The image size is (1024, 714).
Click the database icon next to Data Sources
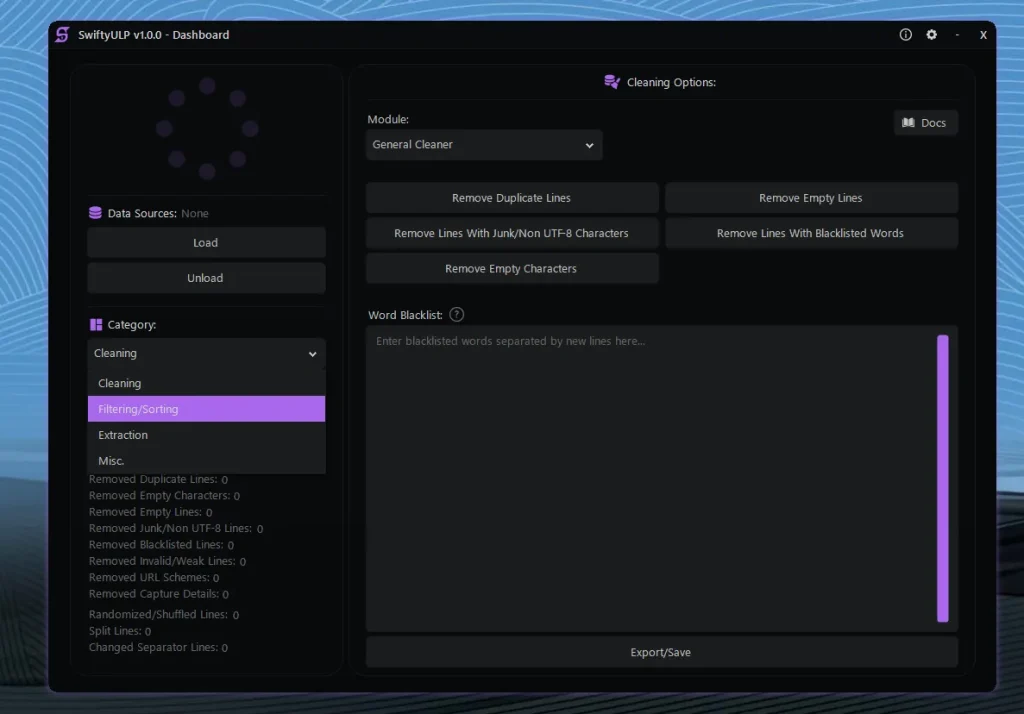(x=94, y=213)
